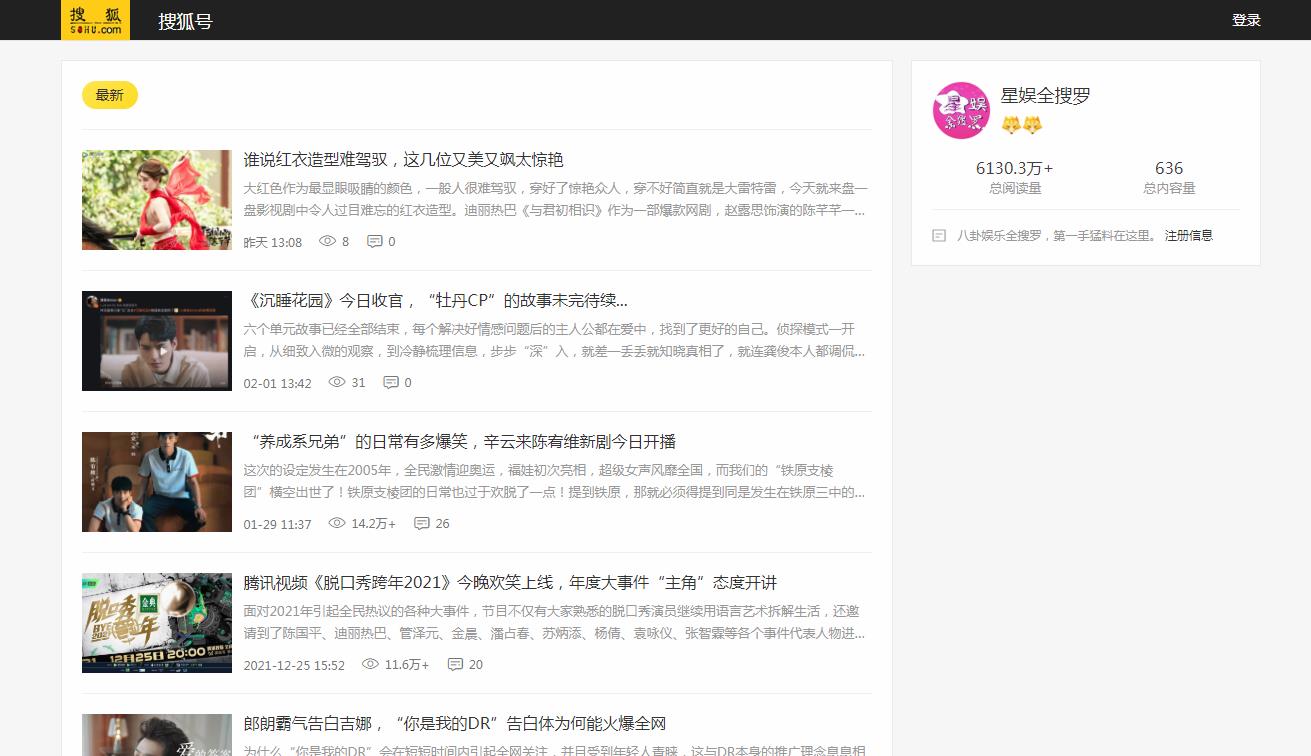Image resolution: width=1311 pixels, height=756 pixels.
Task: Open the article "养成系兄弟"的日常有多爆笑
Action: point(460,442)
